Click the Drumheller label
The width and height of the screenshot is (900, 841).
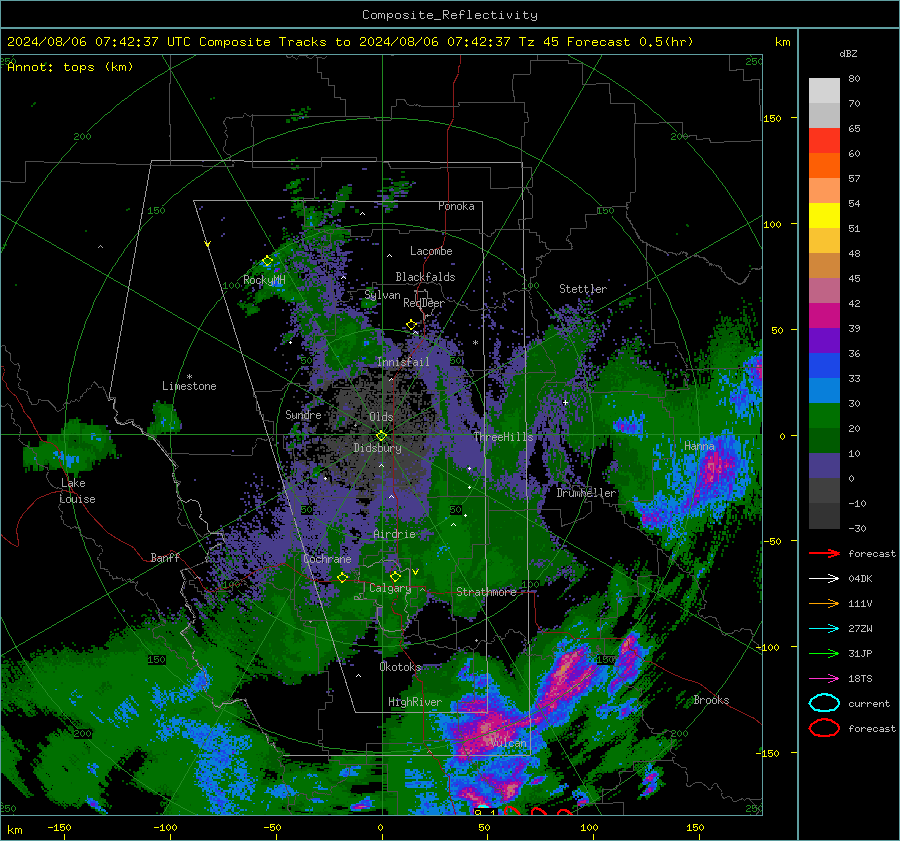(x=586, y=493)
